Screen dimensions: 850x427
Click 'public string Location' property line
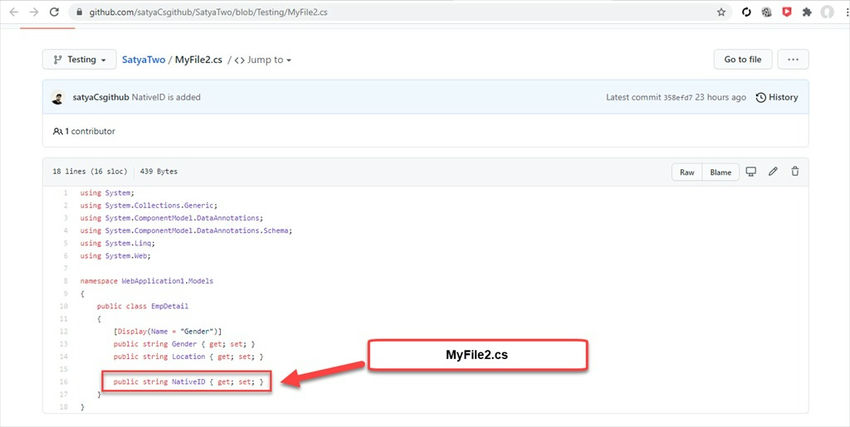pyautogui.click(x=188, y=357)
